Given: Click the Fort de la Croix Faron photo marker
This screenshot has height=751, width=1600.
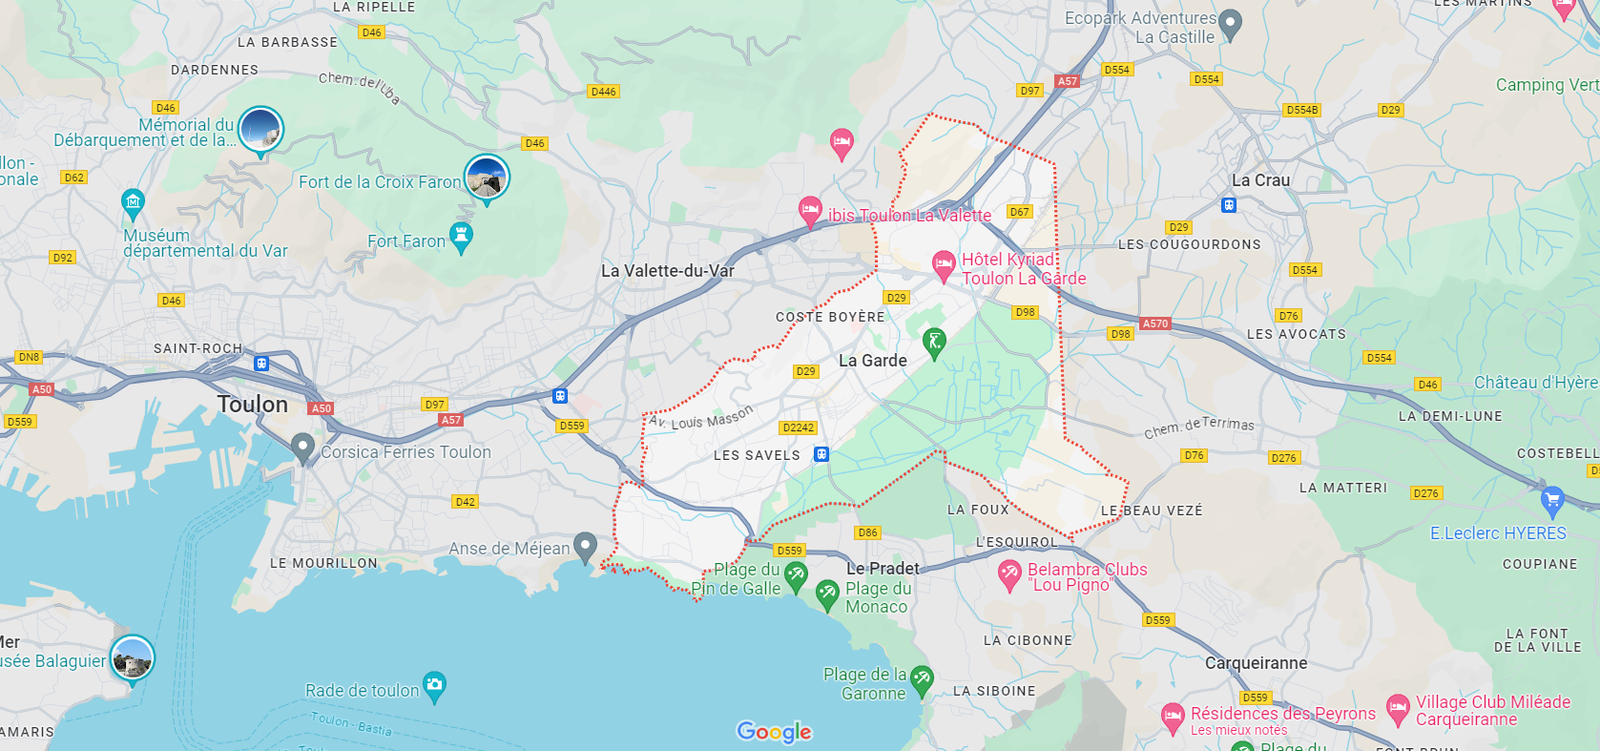Looking at the screenshot, I should (487, 179).
